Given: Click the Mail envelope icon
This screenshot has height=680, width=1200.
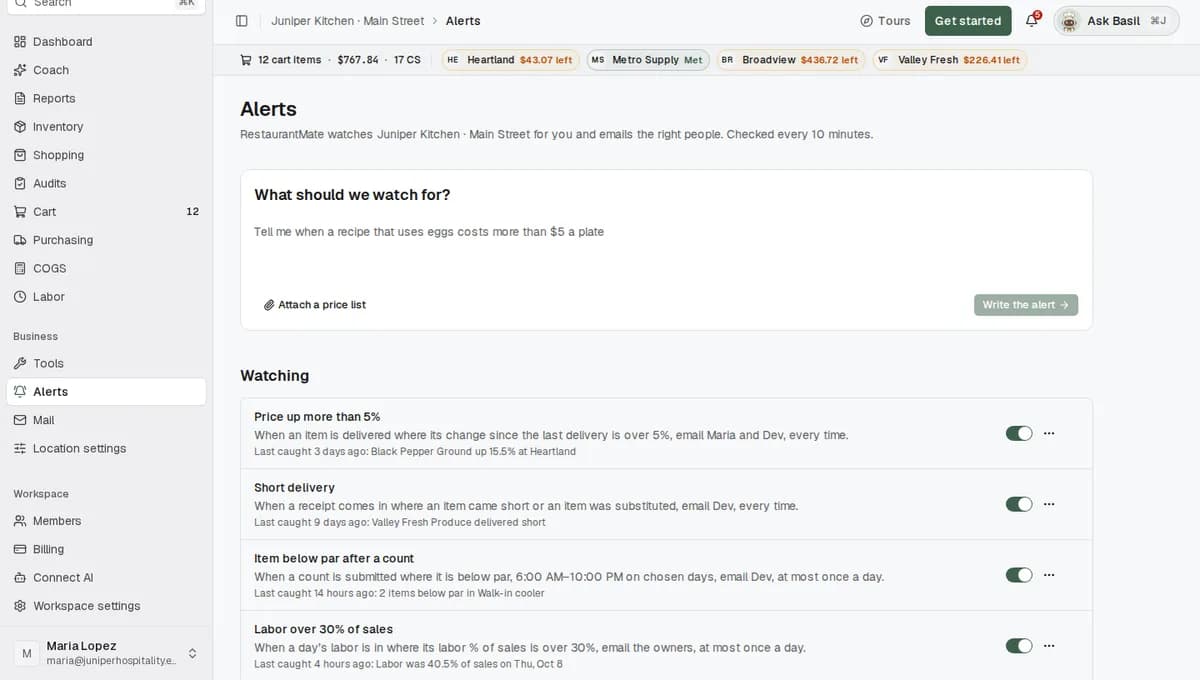Looking at the screenshot, I should (x=20, y=420).
